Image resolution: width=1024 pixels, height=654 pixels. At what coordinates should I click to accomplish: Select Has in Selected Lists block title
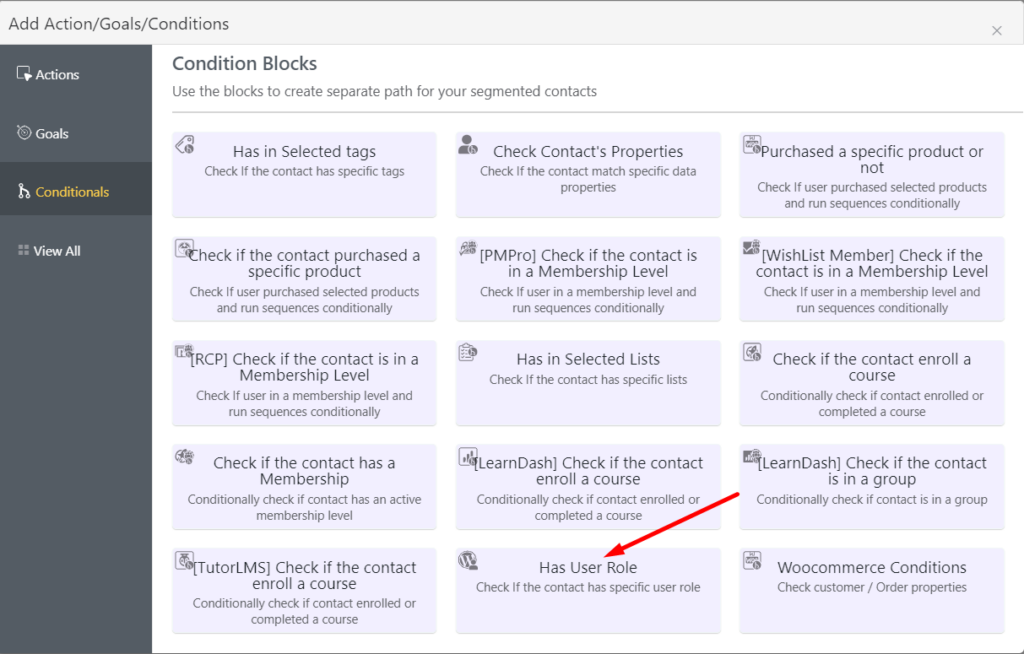588,359
